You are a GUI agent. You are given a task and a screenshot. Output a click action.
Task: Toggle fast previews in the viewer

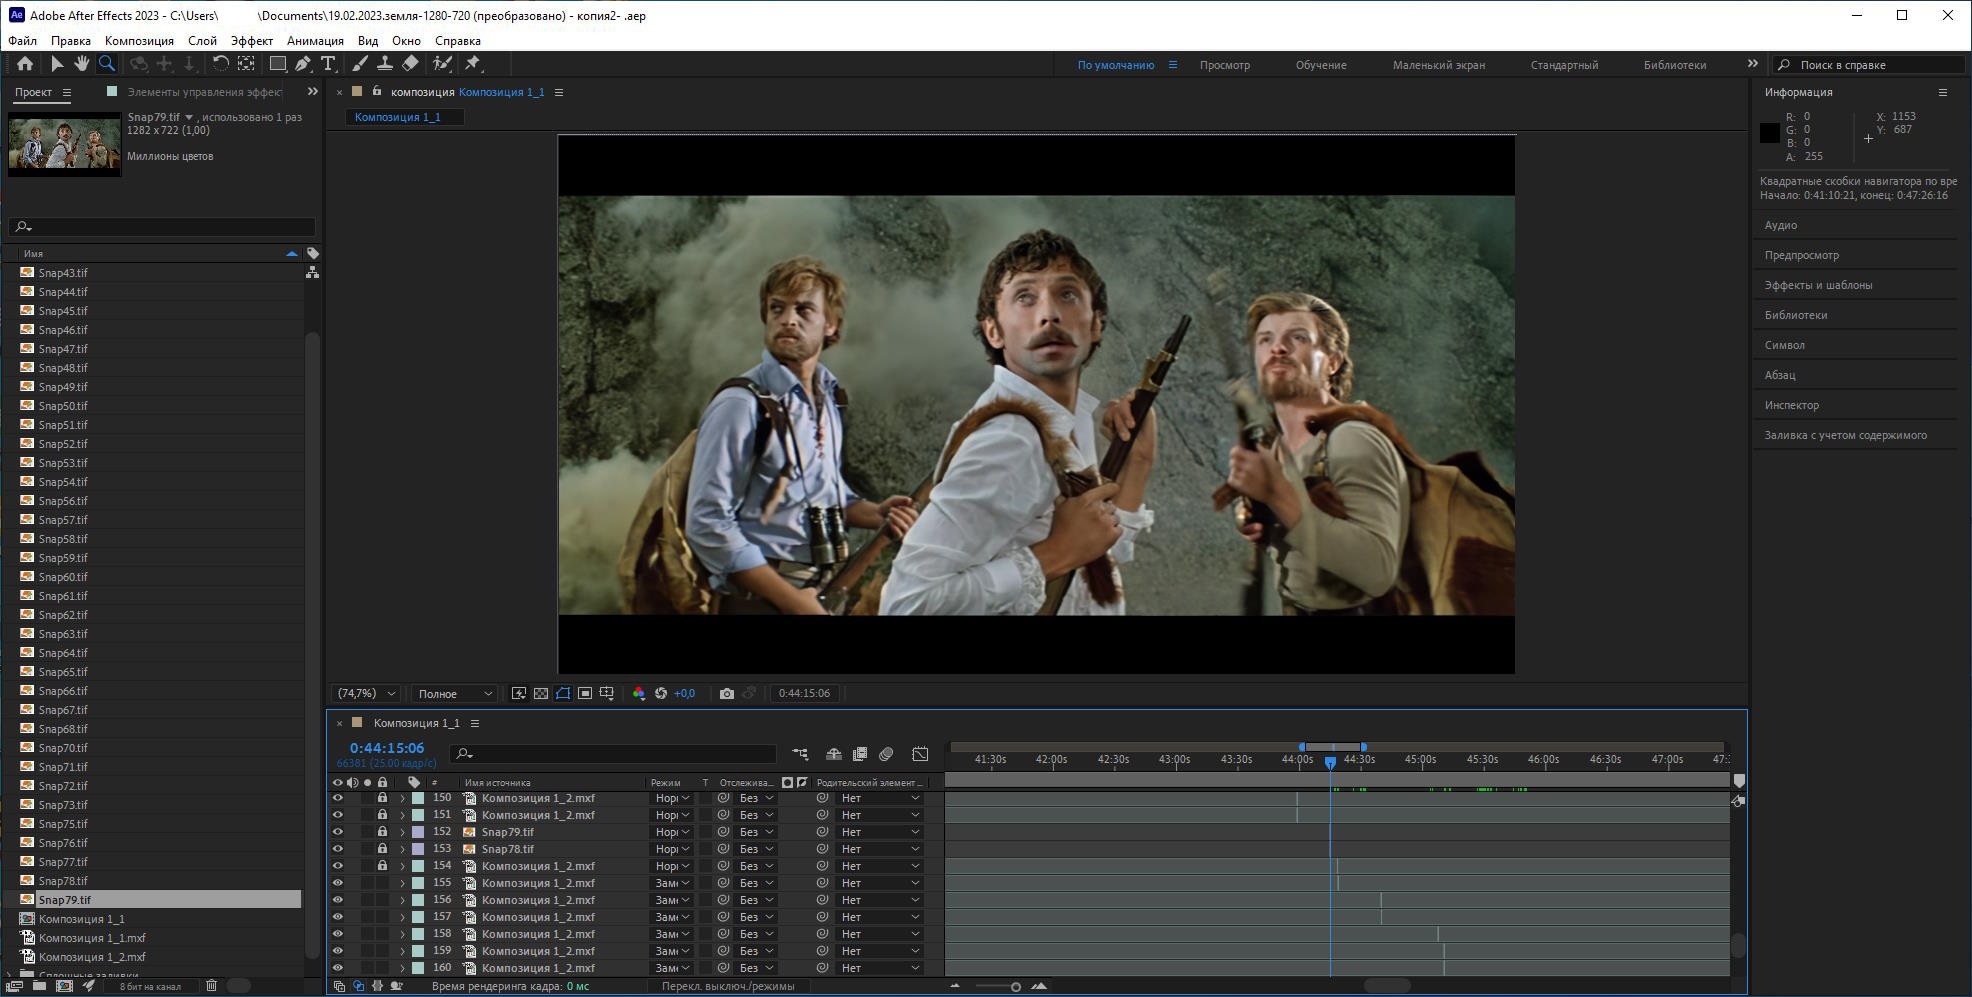[519, 693]
